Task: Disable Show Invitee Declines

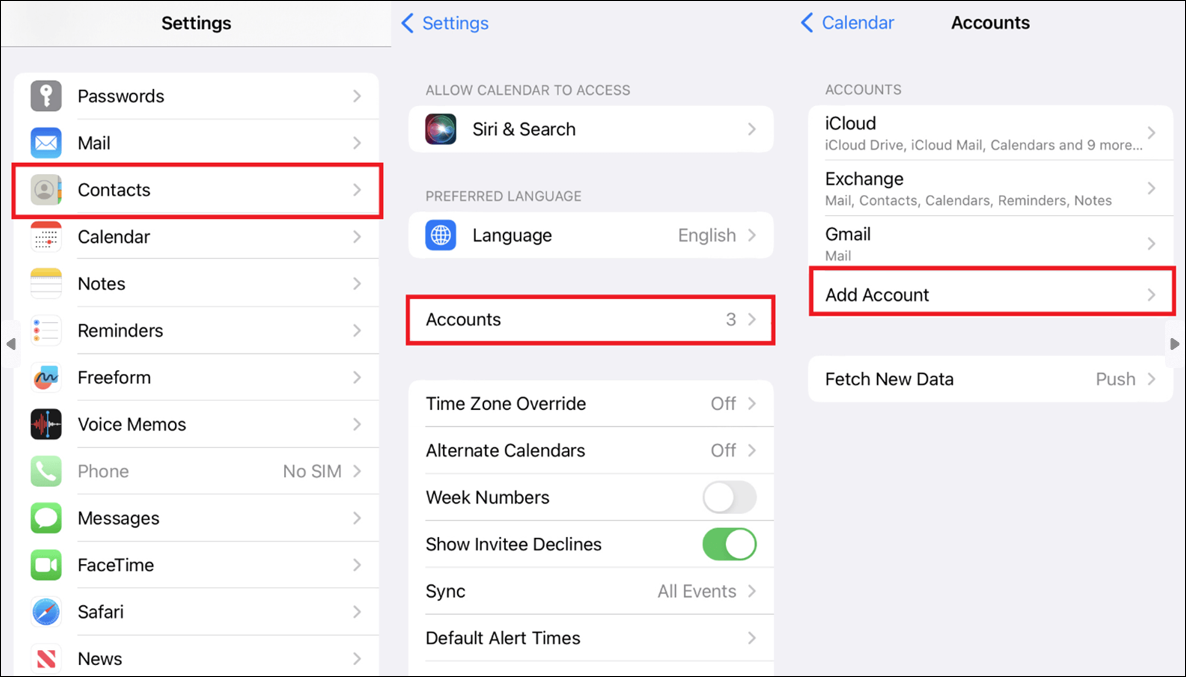Action: (729, 544)
